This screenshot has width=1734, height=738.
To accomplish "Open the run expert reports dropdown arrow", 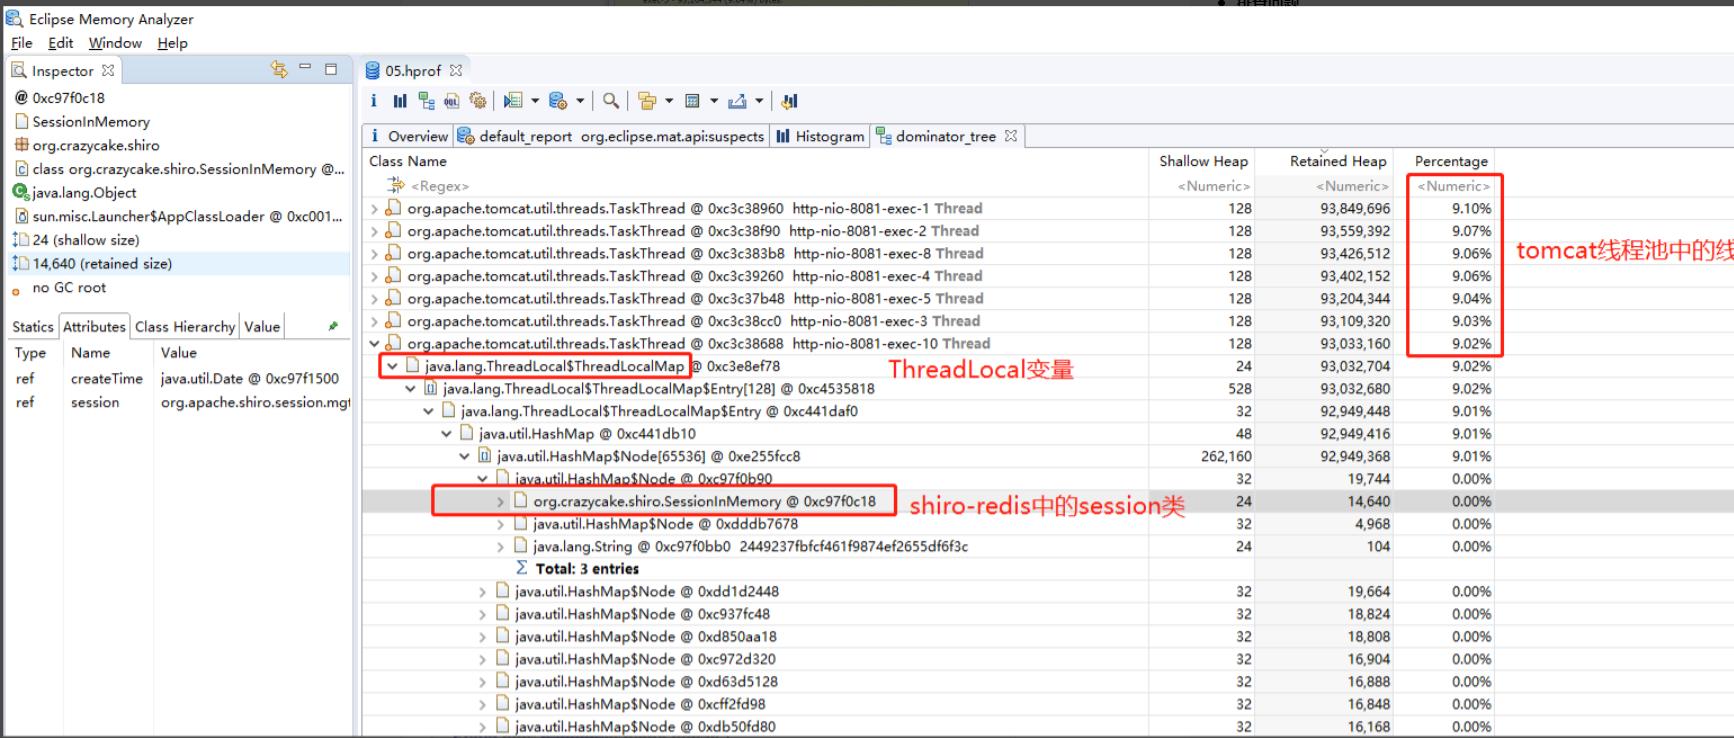I will [535, 101].
